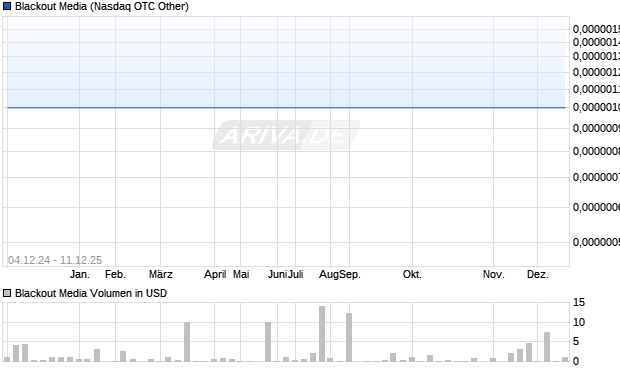Click the 'April' month label
This screenshot has height=371, width=620.
tap(215, 274)
